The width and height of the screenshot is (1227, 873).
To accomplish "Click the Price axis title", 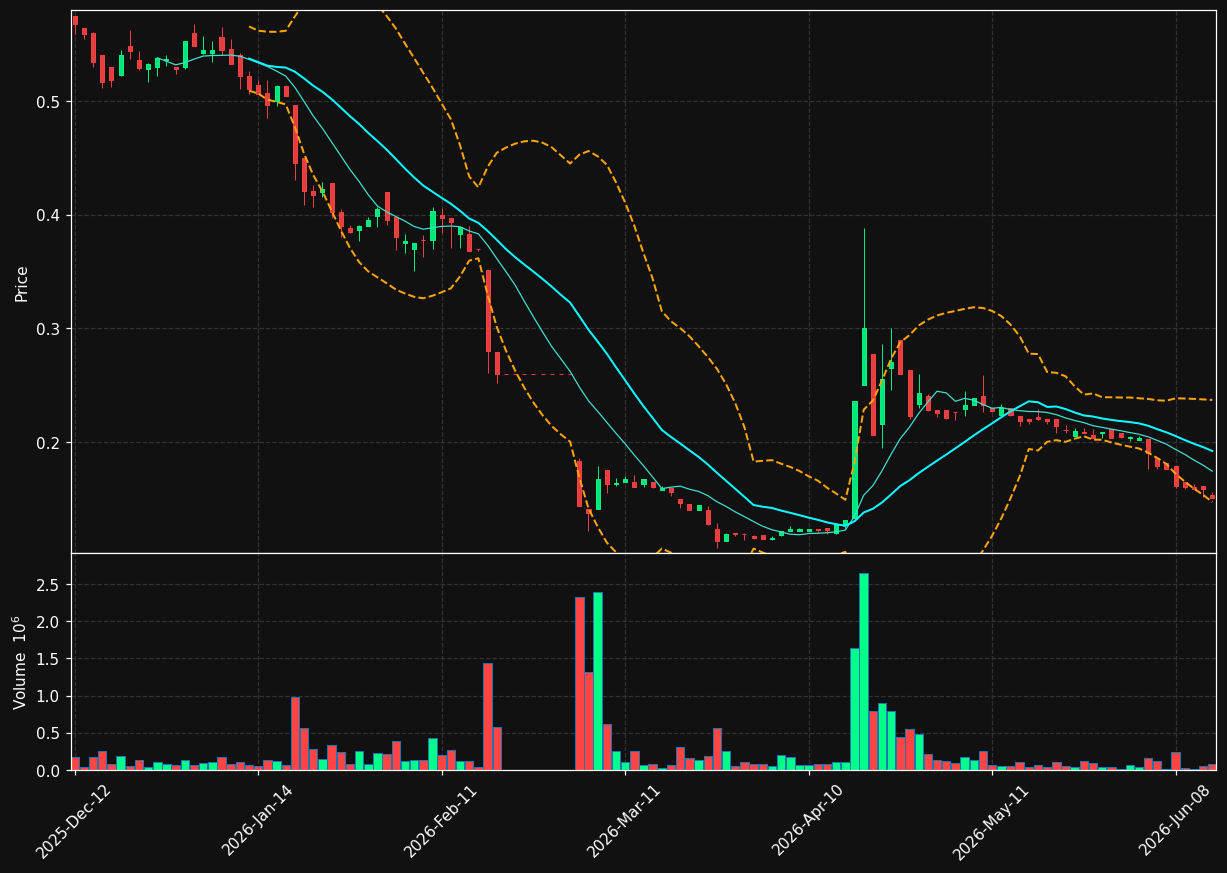I will tap(22, 283).
